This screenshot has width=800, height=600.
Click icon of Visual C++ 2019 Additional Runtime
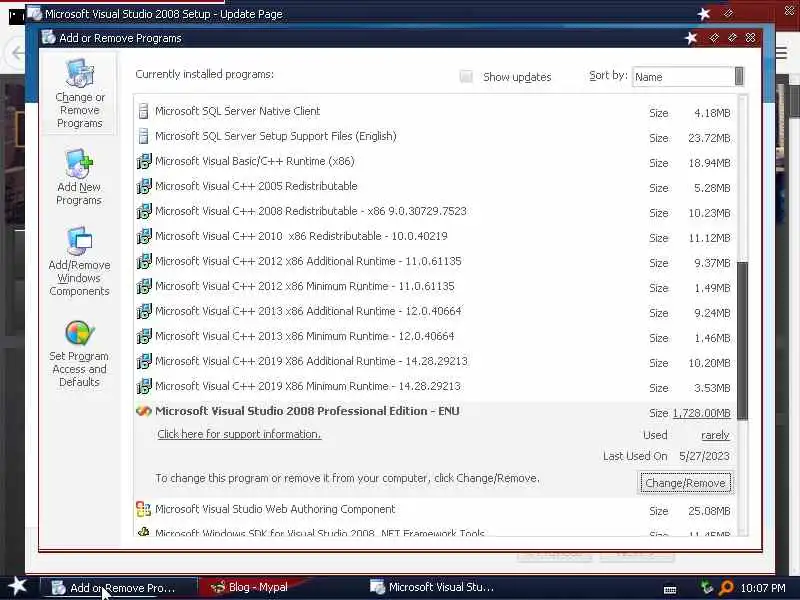(x=144, y=361)
